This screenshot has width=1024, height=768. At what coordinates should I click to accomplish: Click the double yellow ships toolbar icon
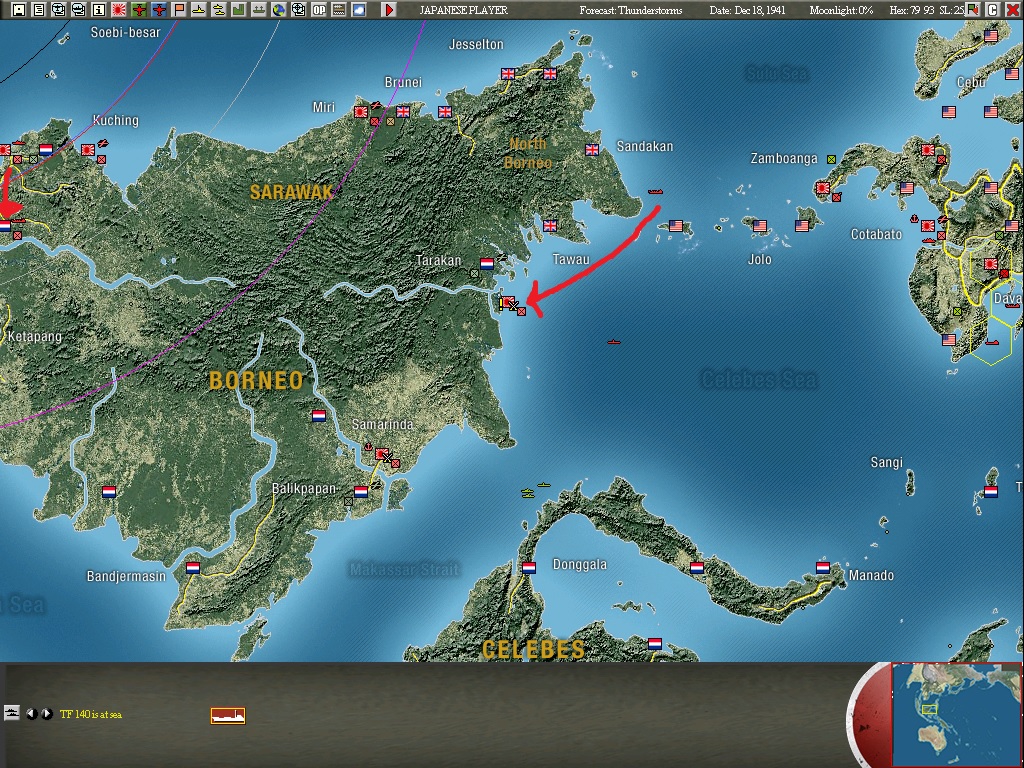click(219, 10)
